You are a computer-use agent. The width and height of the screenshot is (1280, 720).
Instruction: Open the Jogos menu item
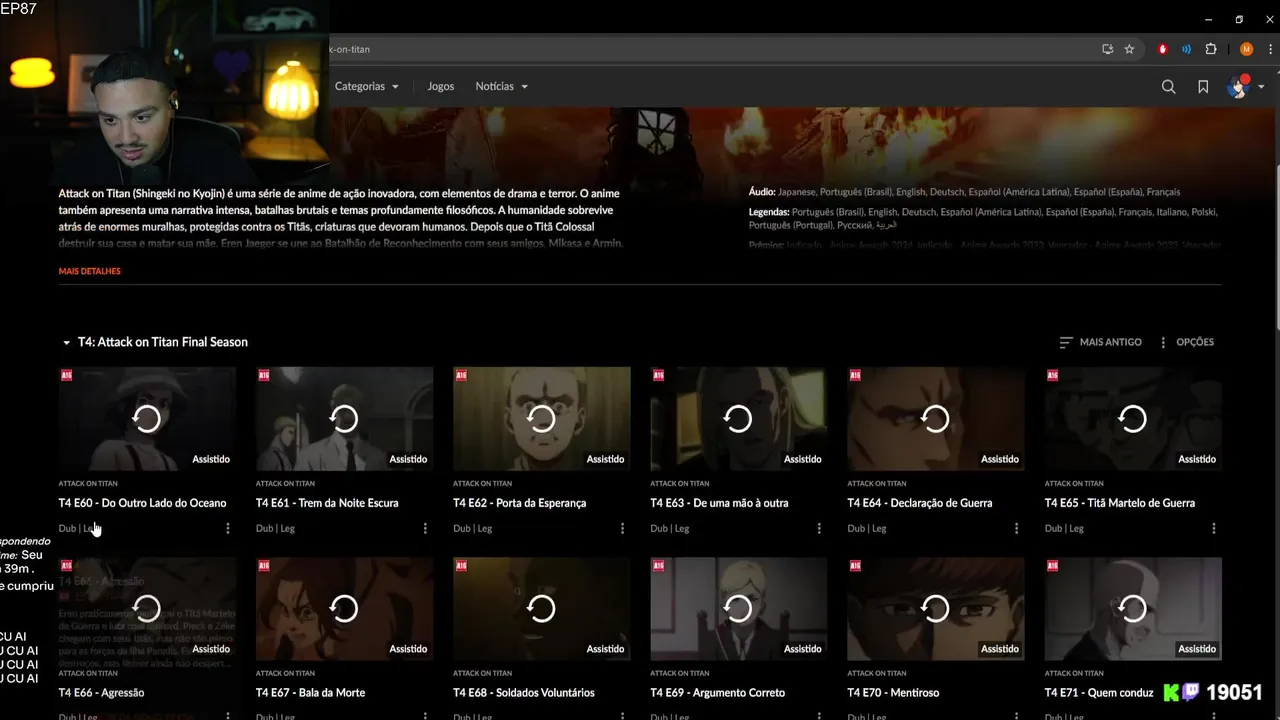[440, 86]
